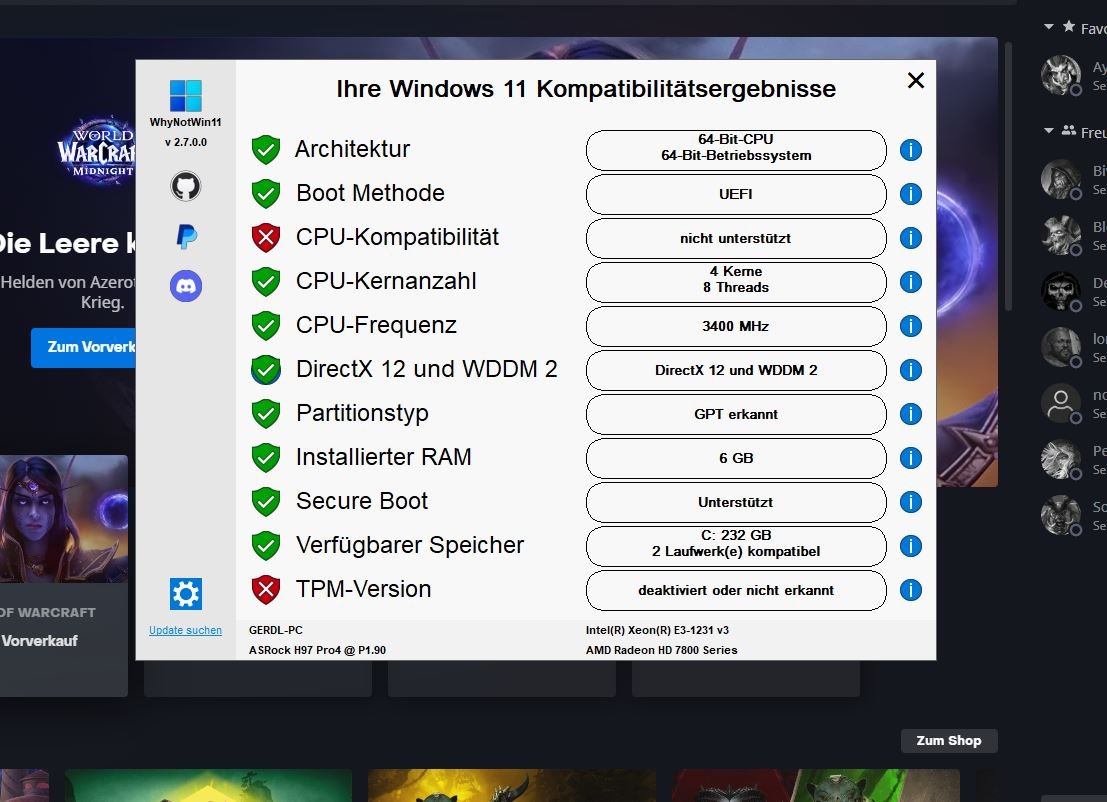Collapse the Favoriten section in friends list
The height and width of the screenshot is (802, 1107).
(x=1049, y=27)
